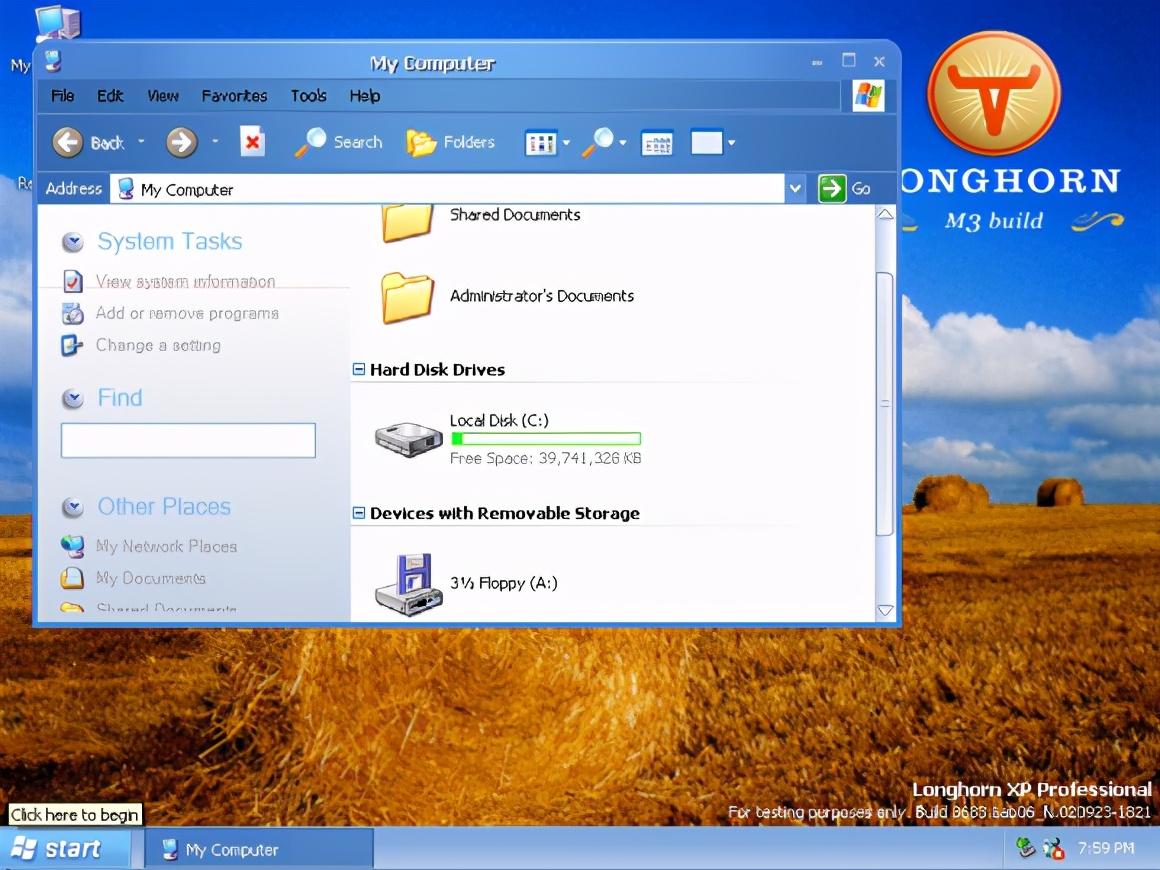The image size is (1160, 870).
Task: Click the 3½ Floppy (A:) label
Action: pyautogui.click(x=504, y=583)
